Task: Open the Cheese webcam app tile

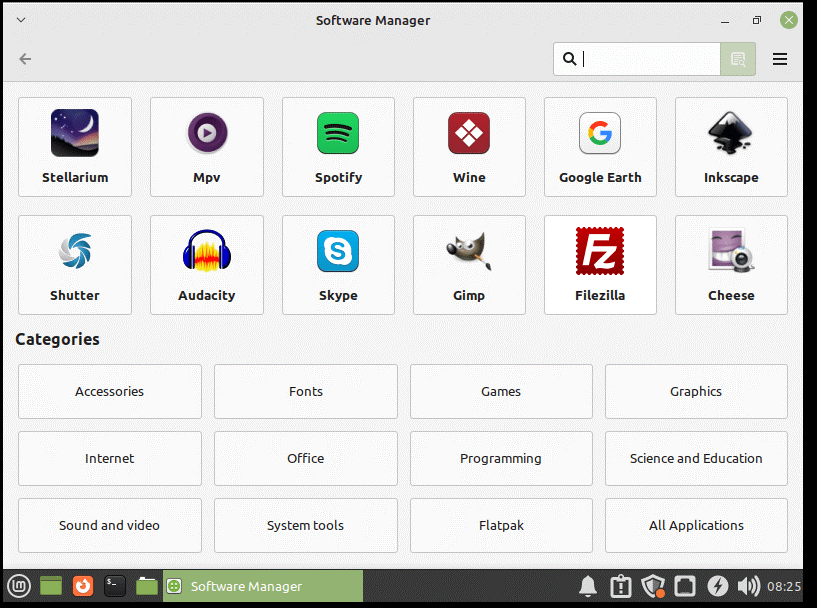Action: [x=731, y=265]
